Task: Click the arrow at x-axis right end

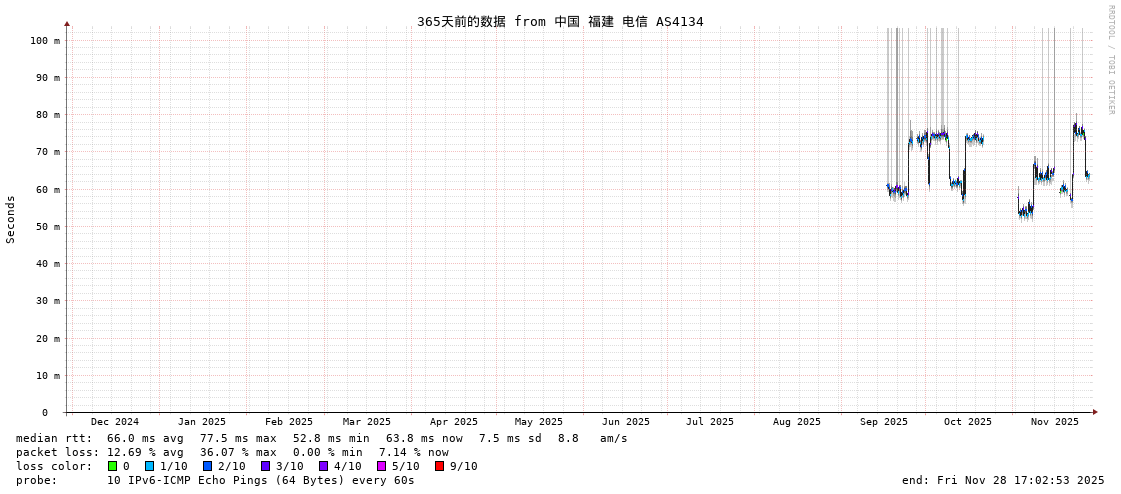Action: (x=1095, y=412)
